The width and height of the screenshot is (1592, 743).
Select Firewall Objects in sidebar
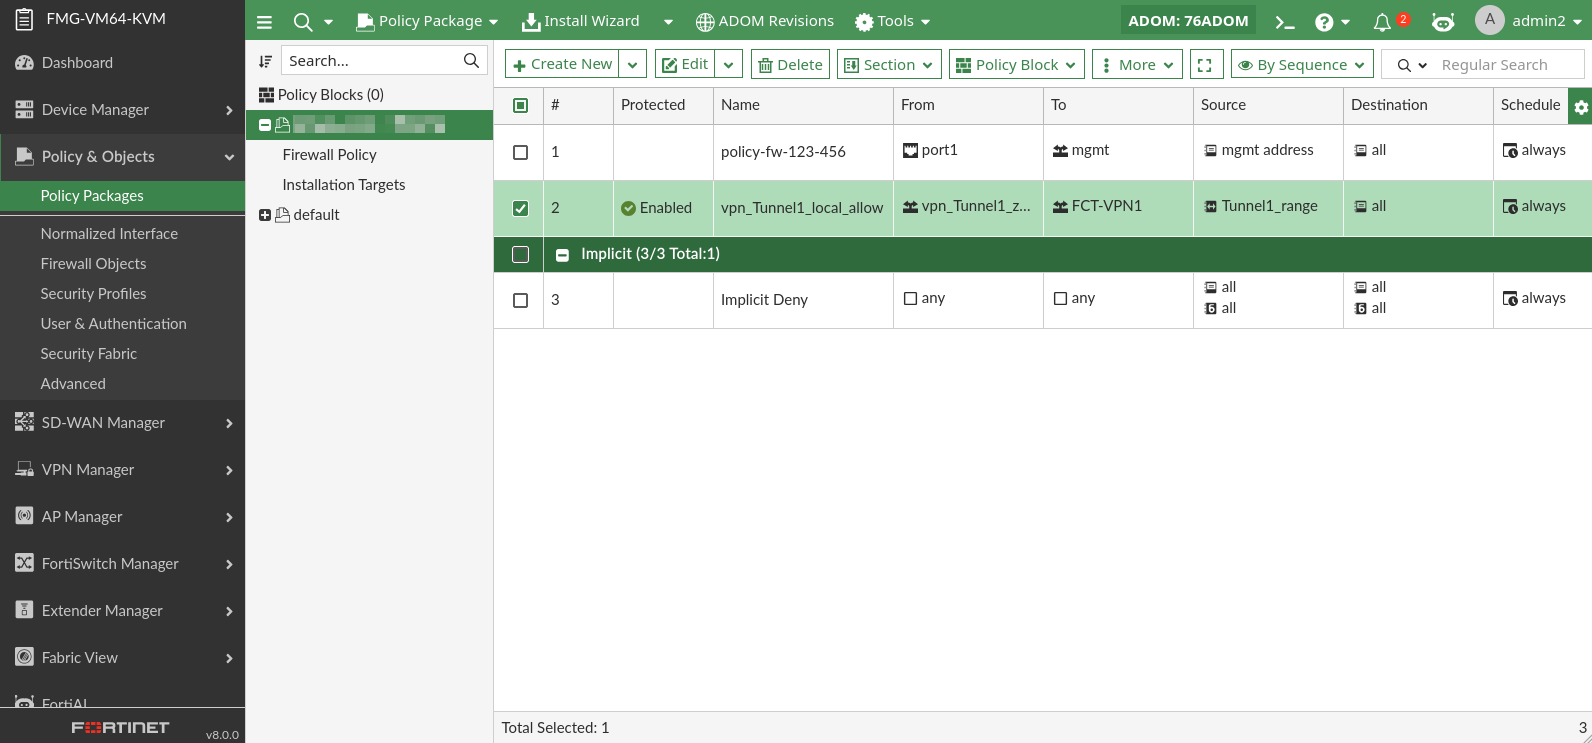(x=93, y=264)
